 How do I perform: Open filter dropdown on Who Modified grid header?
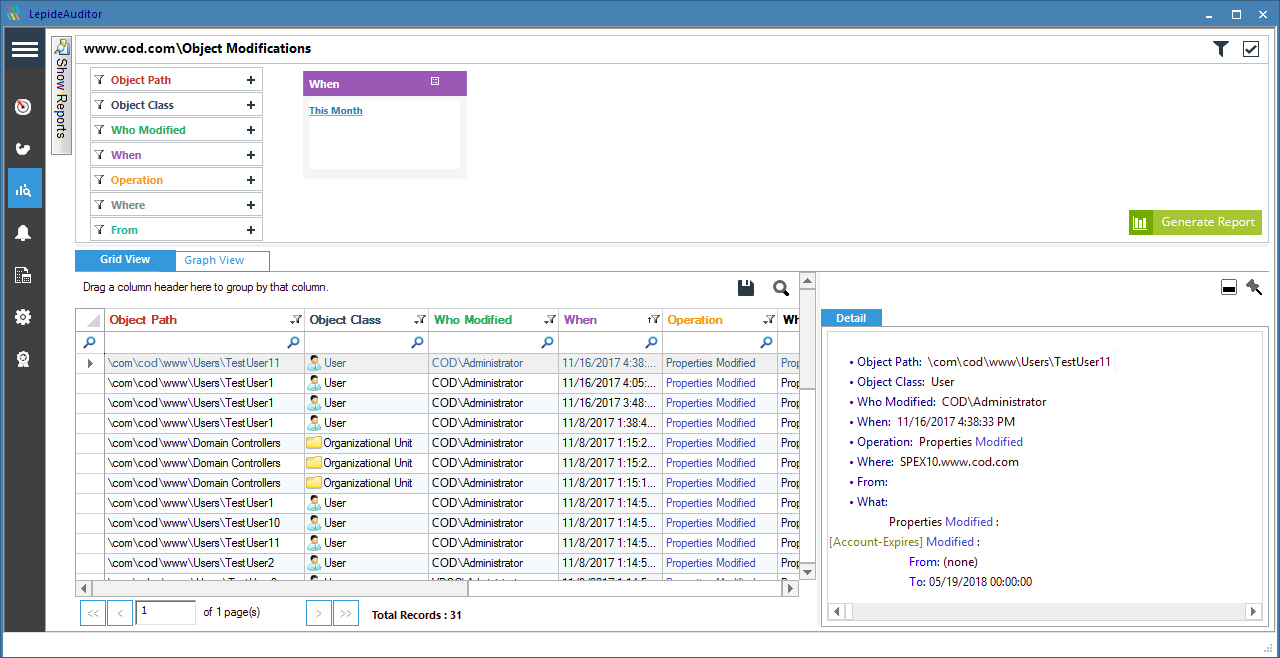(549, 320)
